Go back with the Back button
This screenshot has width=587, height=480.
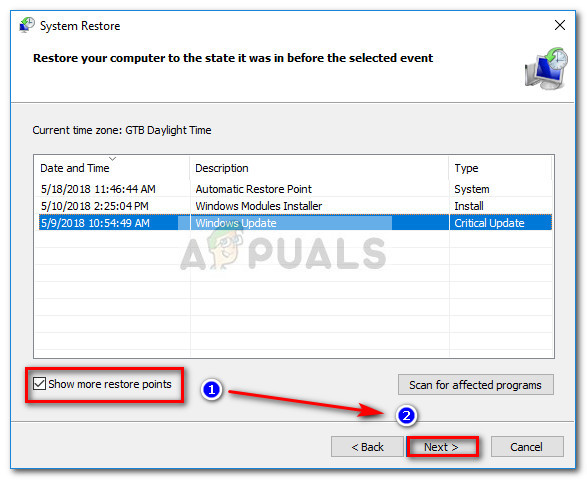367,447
